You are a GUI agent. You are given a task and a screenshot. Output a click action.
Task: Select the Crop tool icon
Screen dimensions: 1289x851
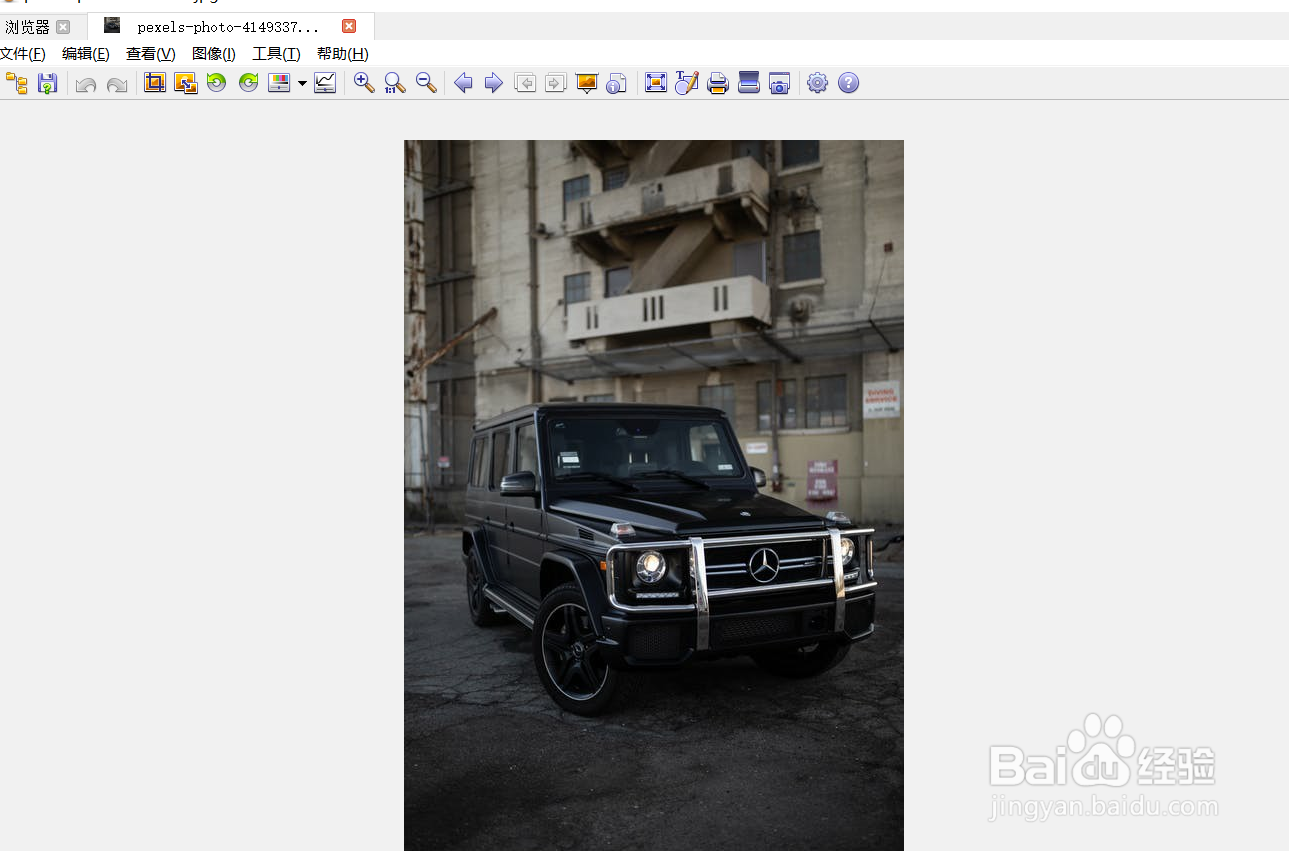coord(155,83)
